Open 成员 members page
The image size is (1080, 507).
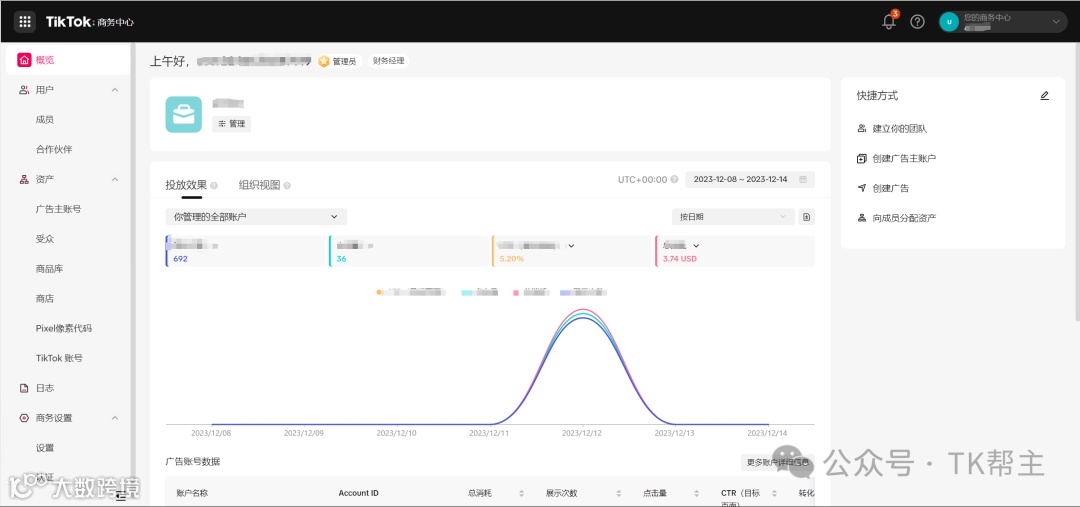pyautogui.click(x=45, y=119)
